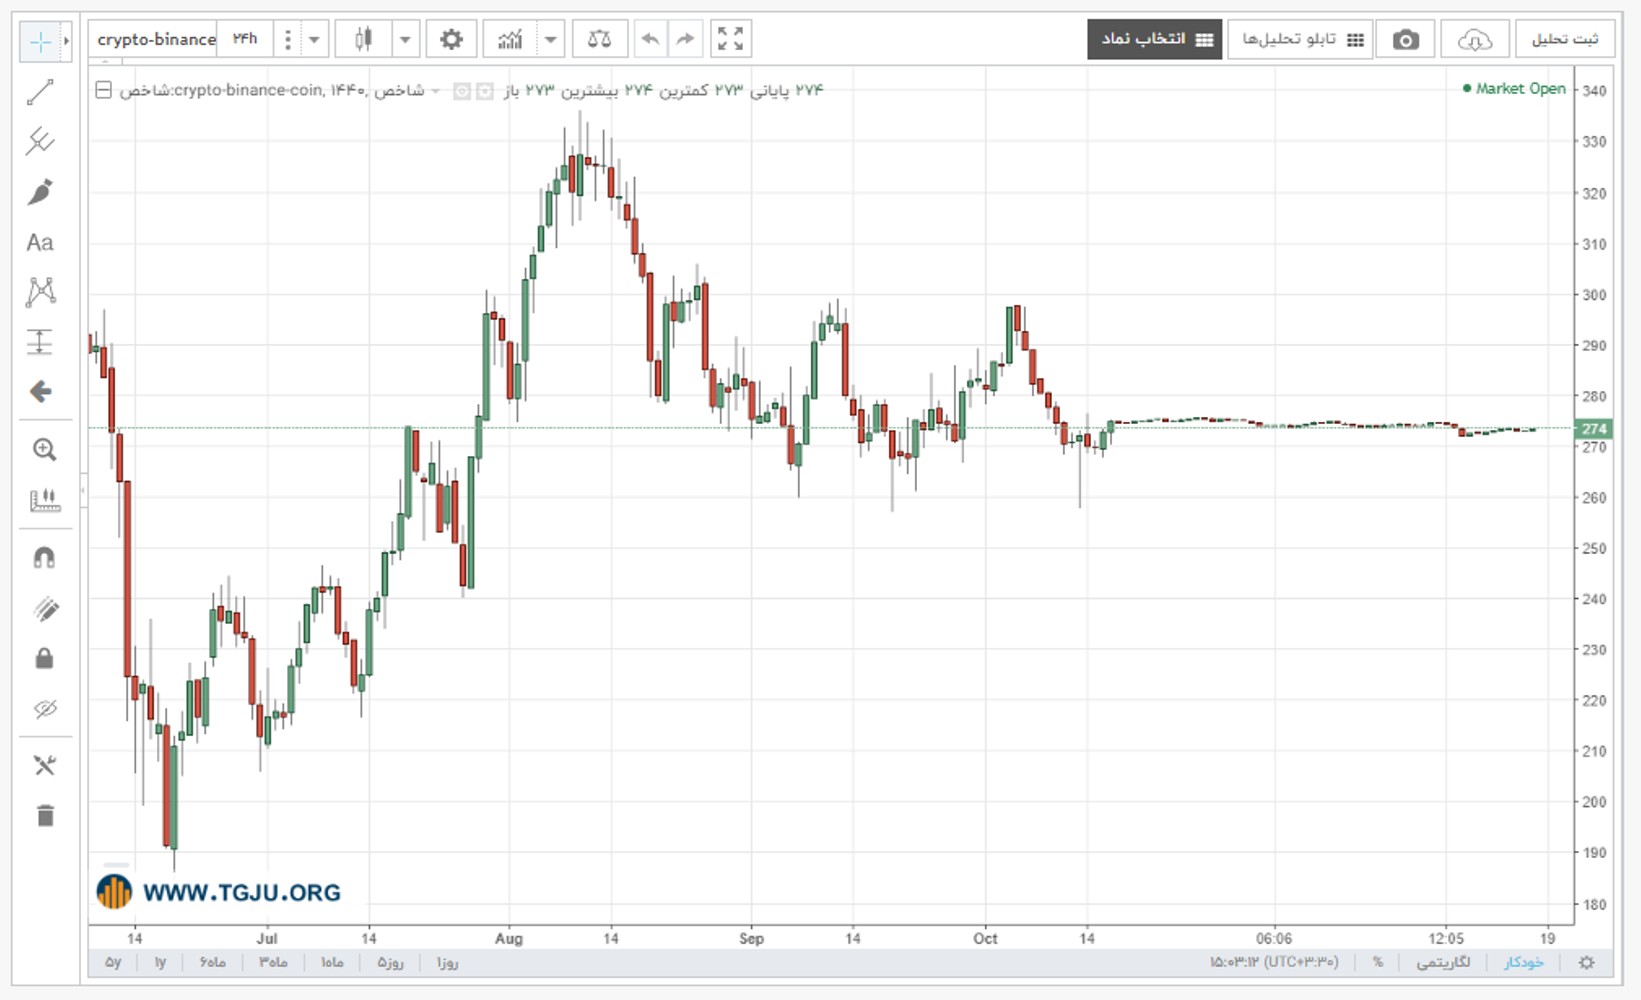This screenshot has width=1641, height=1000.
Task: Toggle lock all drawing tools
Action: click(x=44, y=658)
